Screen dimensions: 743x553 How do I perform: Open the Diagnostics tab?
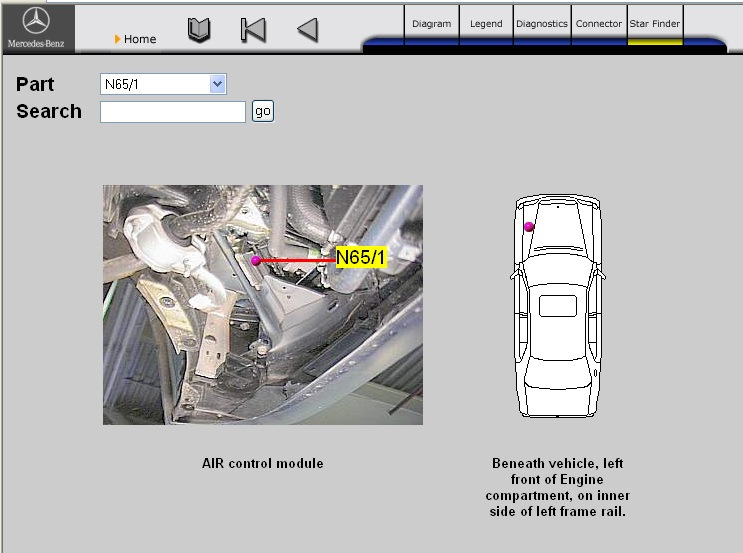[x=542, y=24]
